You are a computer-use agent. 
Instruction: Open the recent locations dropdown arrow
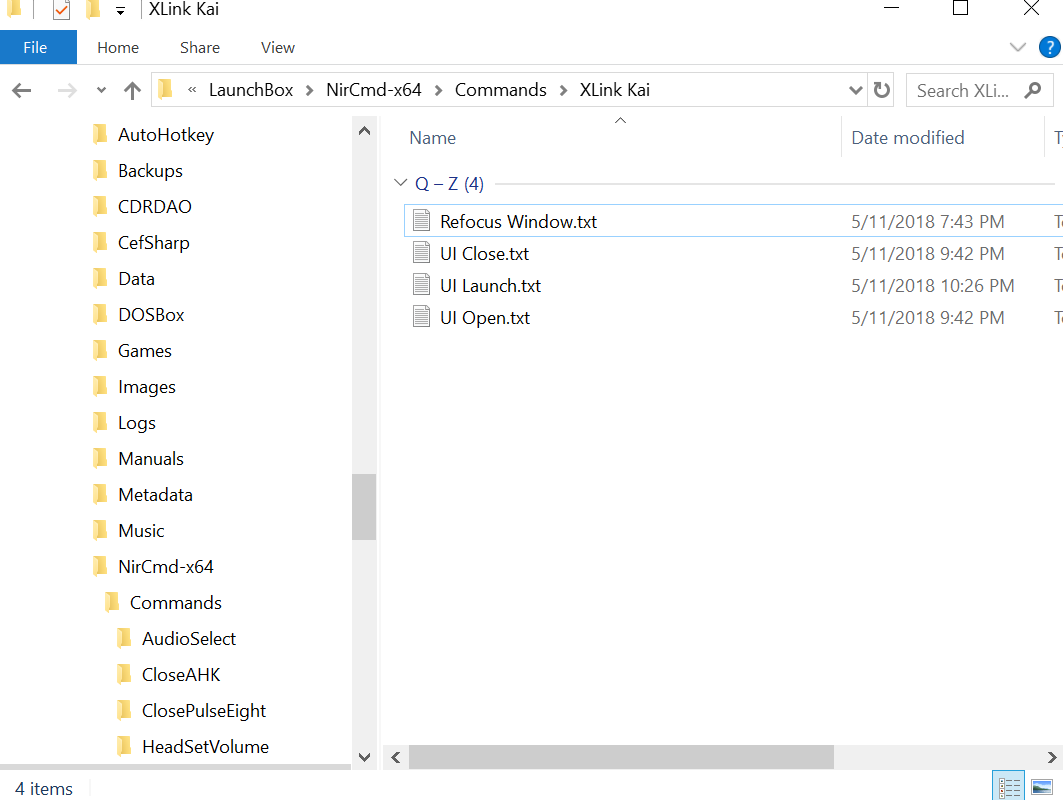pos(101,90)
